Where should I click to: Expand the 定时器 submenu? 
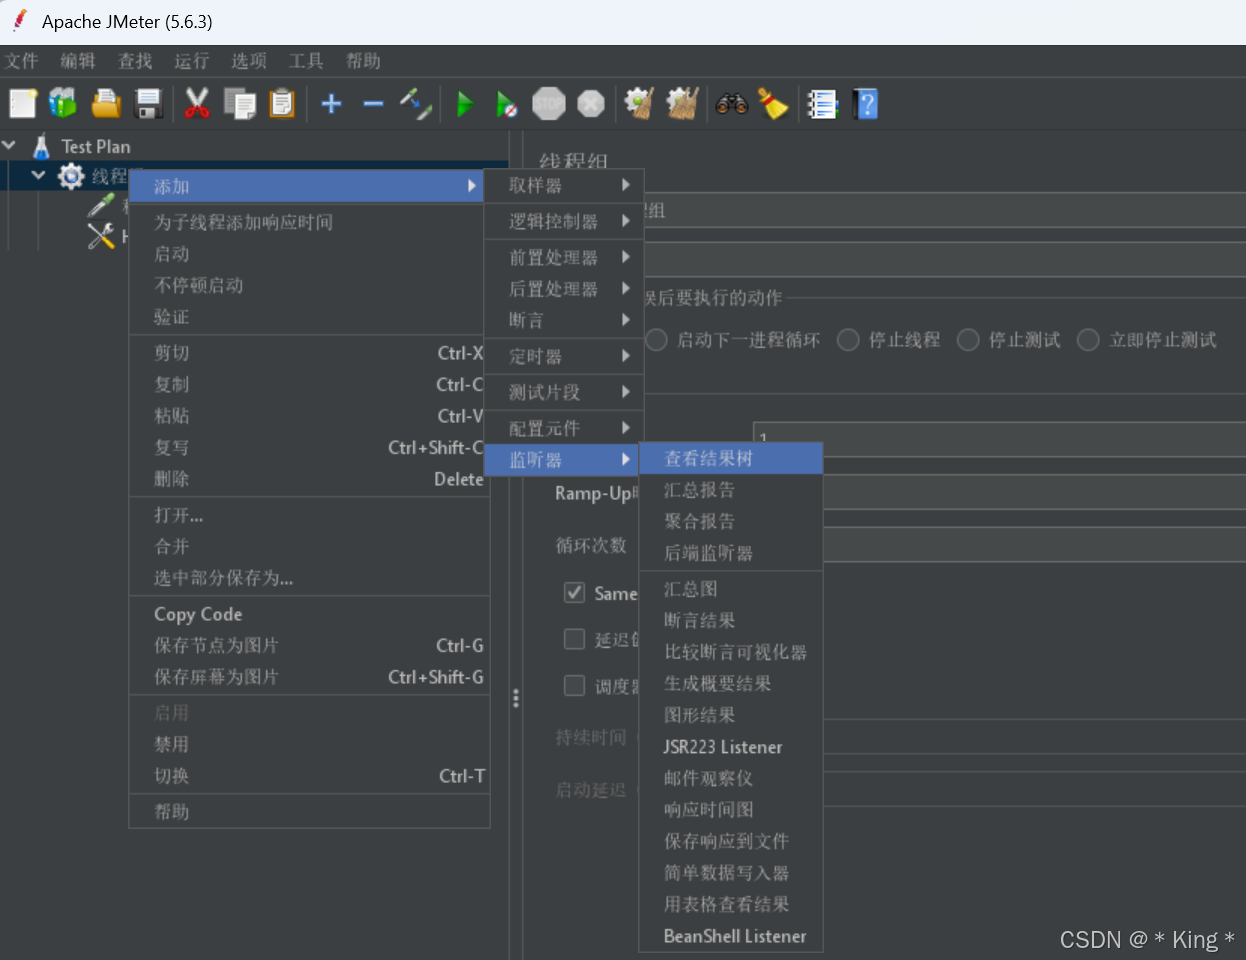[x=564, y=356]
